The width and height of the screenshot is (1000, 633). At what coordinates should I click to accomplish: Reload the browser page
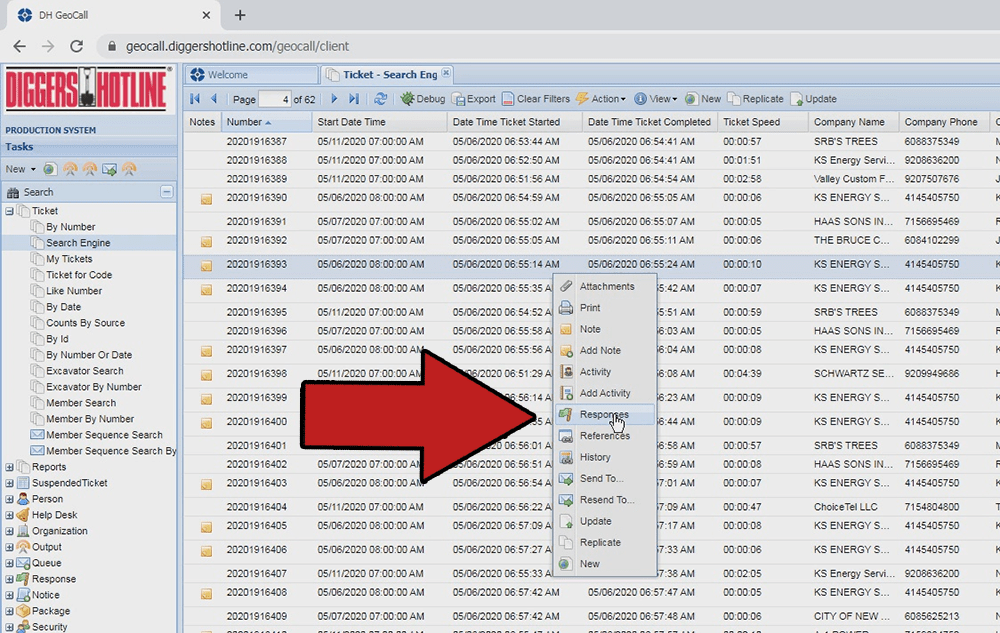pyautogui.click(x=76, y=46)
